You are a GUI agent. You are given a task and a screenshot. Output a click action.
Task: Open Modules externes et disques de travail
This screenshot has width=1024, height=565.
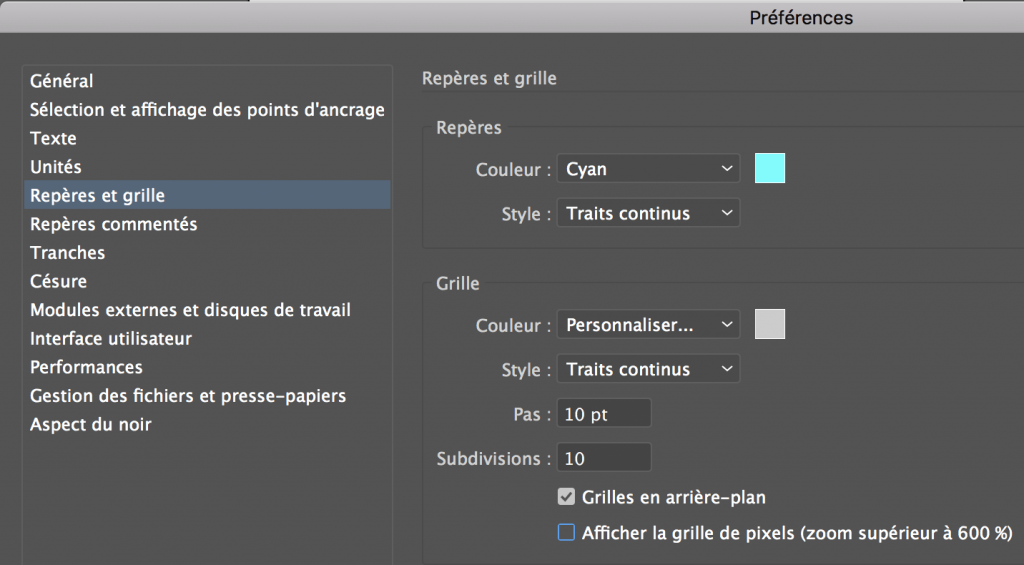click(190, 310)
